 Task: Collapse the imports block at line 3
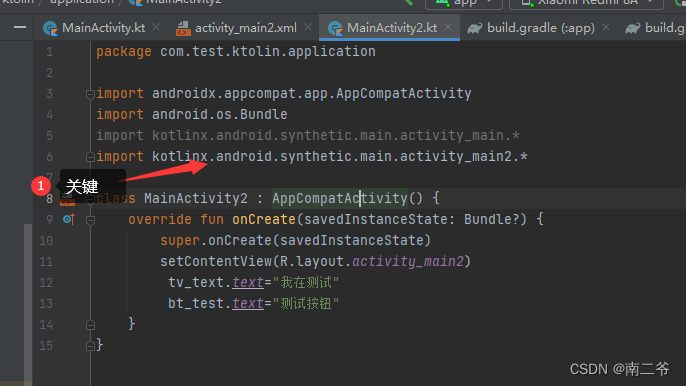(x=90, y=94)
